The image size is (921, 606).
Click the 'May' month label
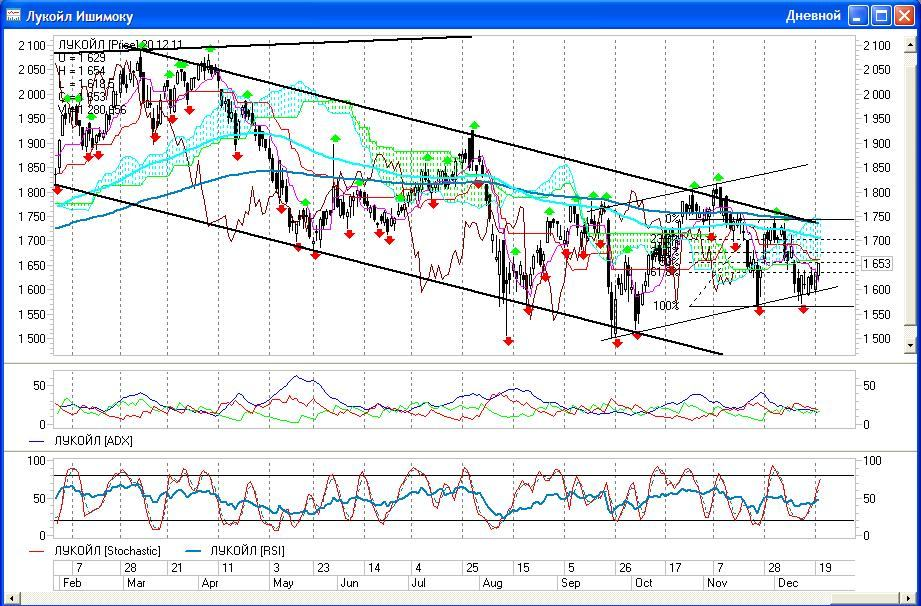pos(283,584)
